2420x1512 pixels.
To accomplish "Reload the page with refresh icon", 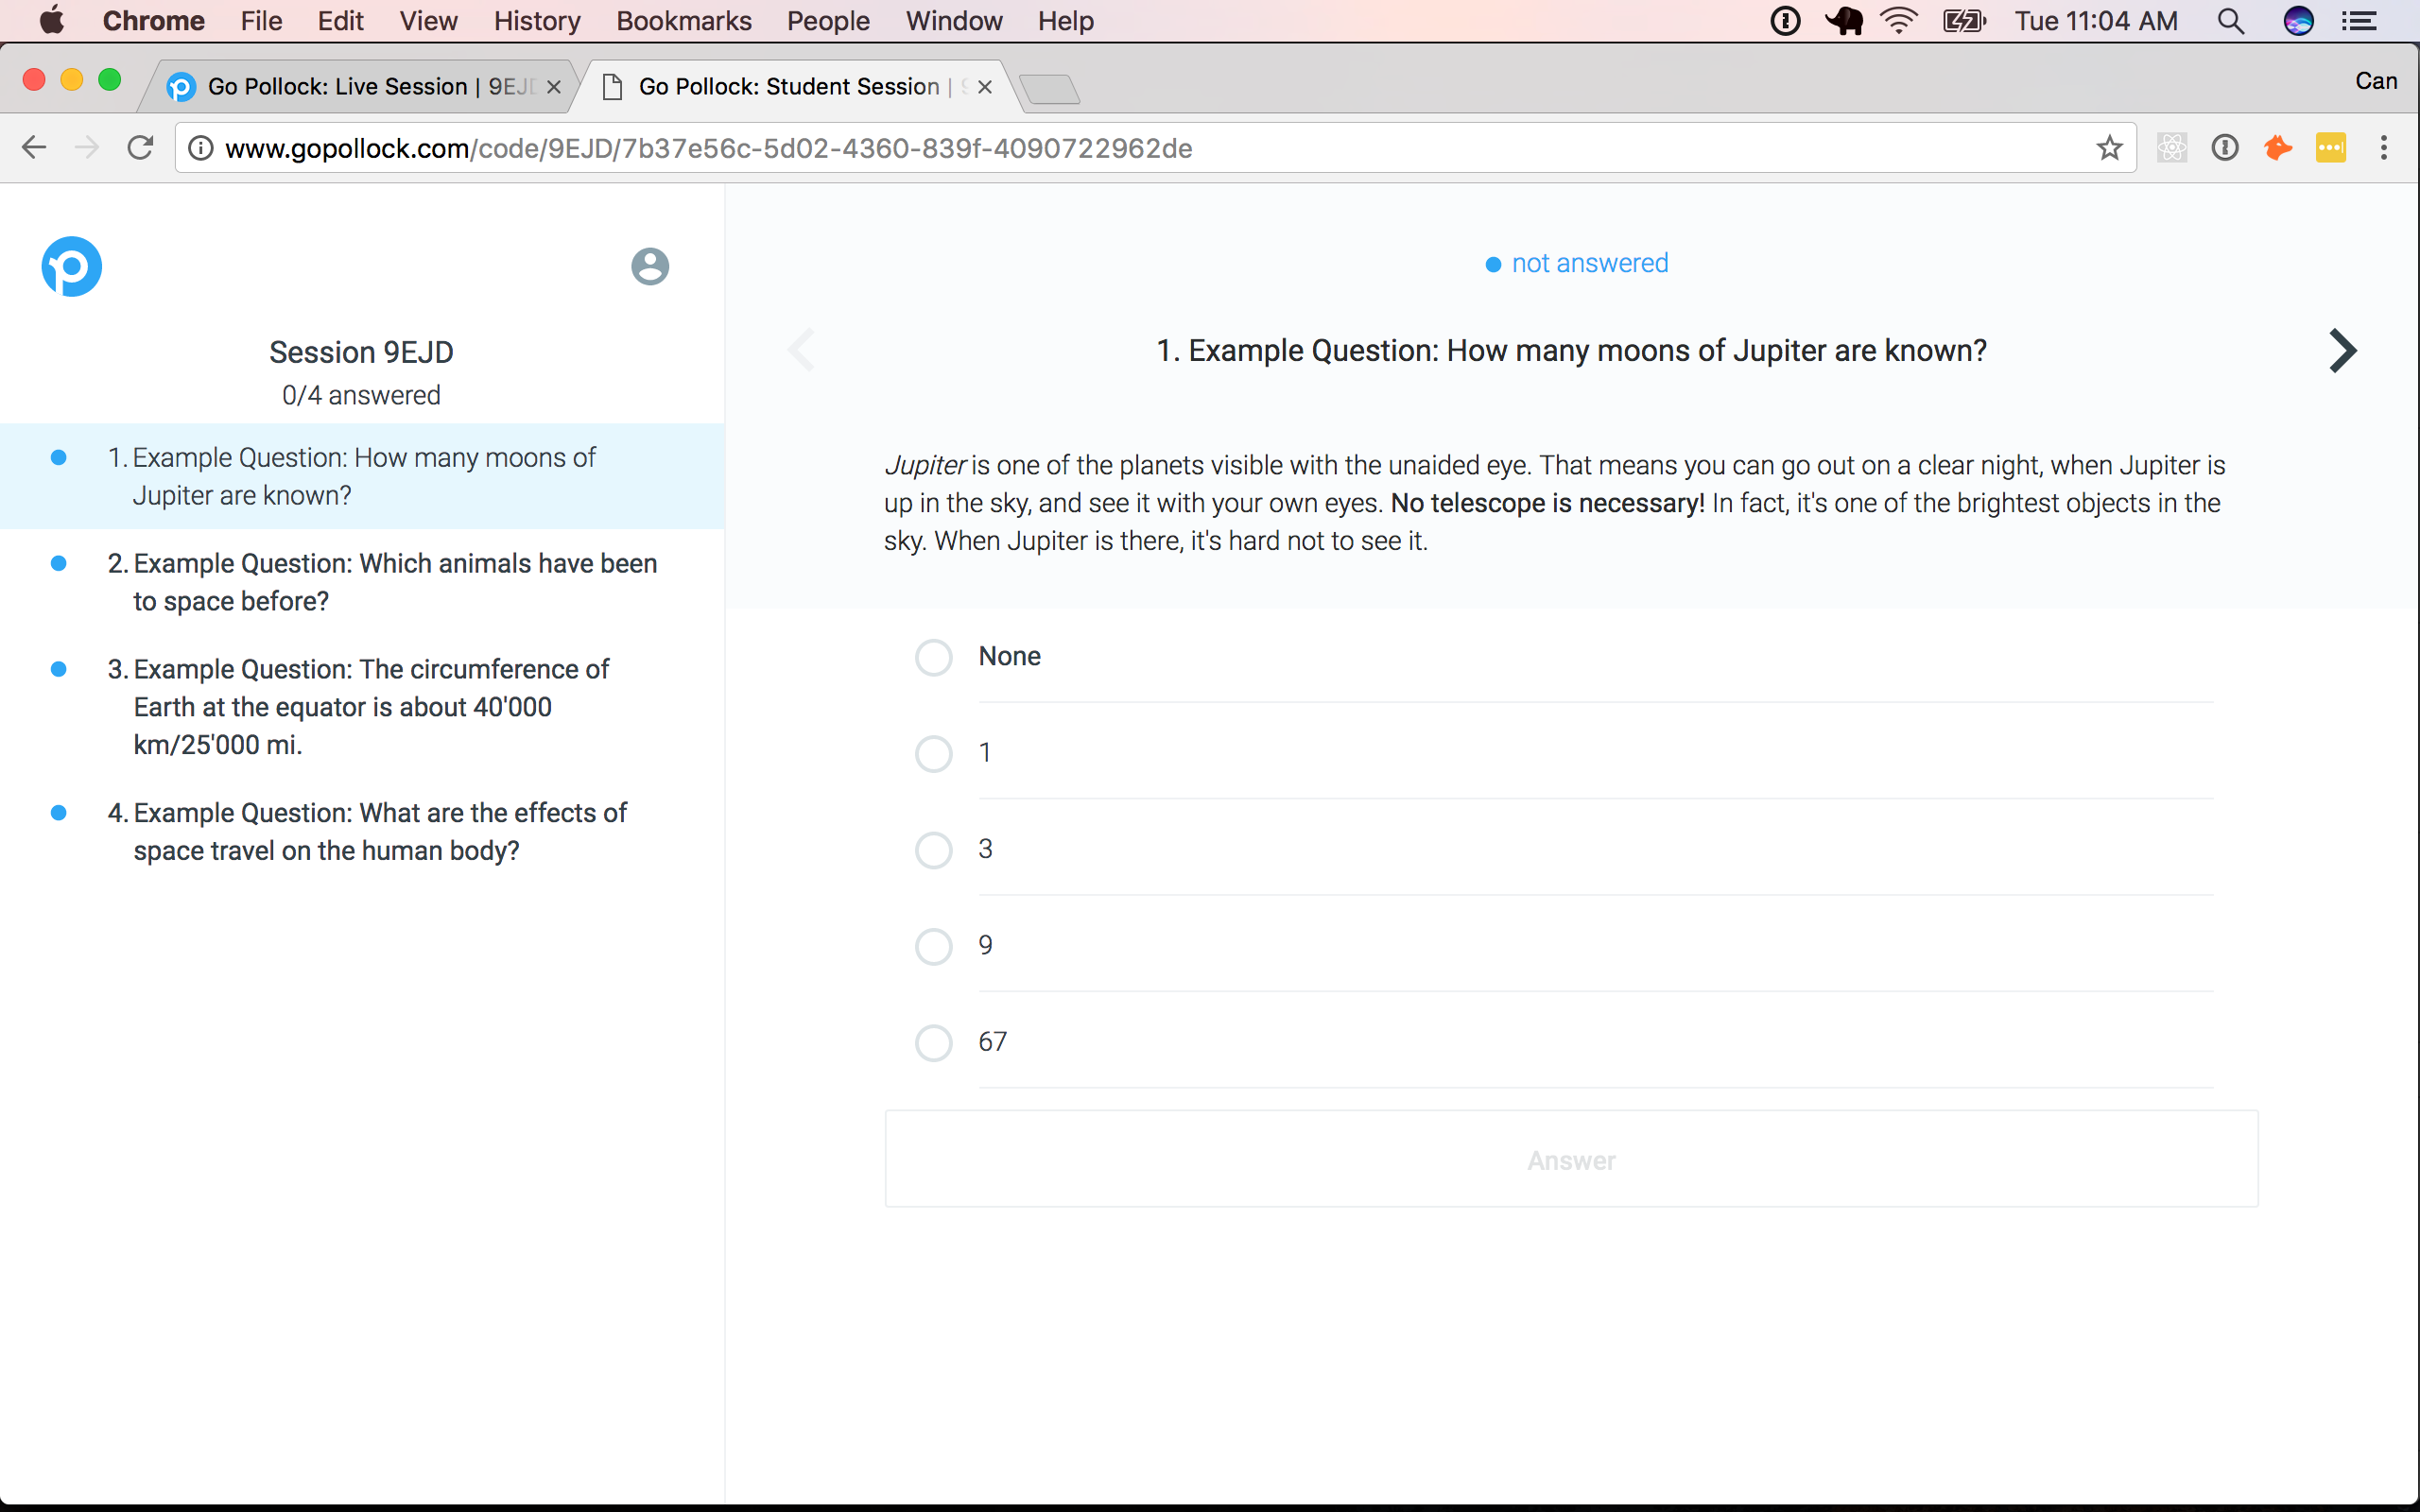I will [x=140, y=148].
